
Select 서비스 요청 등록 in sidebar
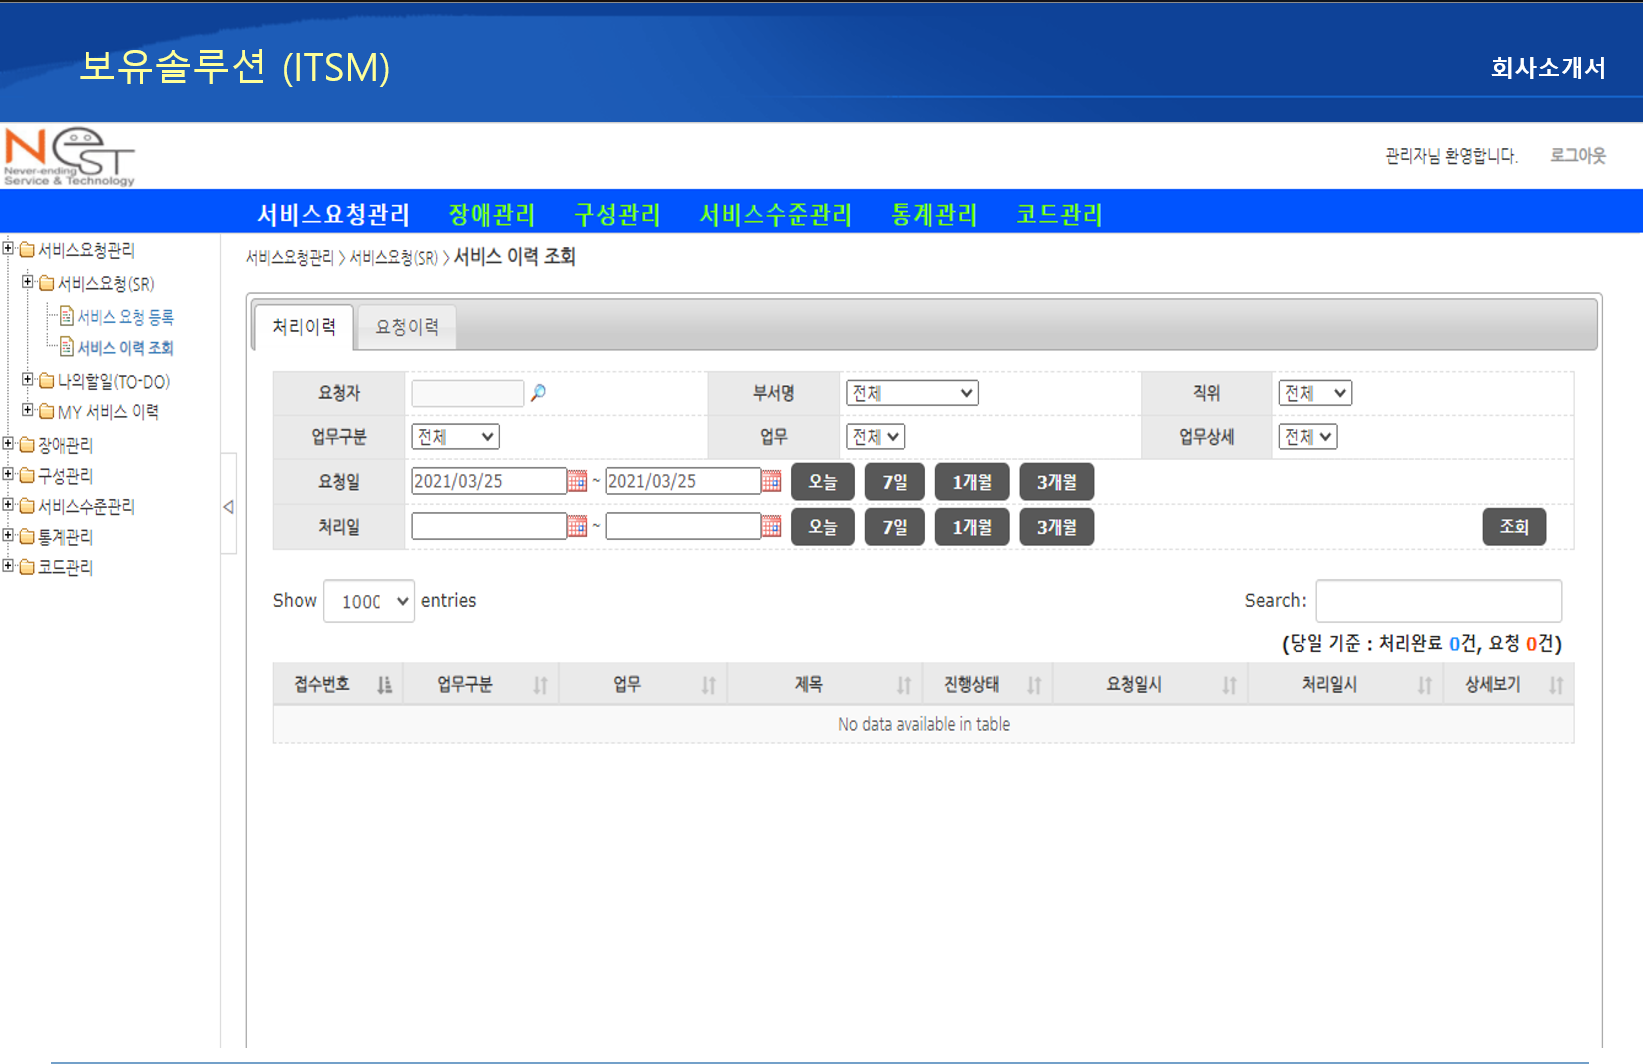click(x=125, y=317)
